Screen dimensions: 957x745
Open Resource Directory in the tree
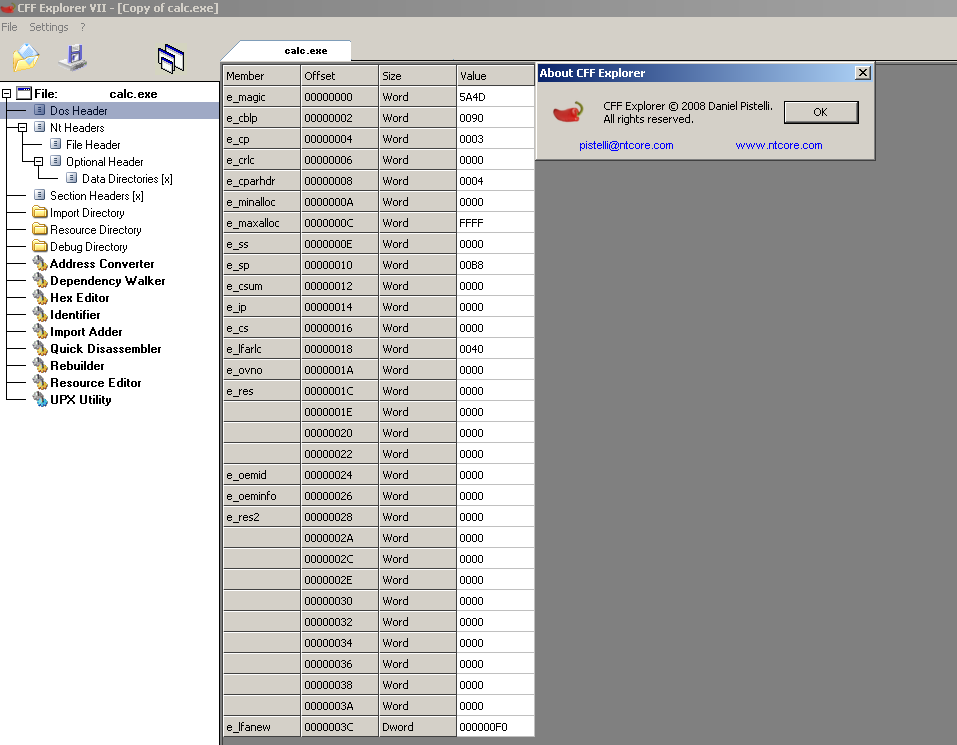pos(96,230)
